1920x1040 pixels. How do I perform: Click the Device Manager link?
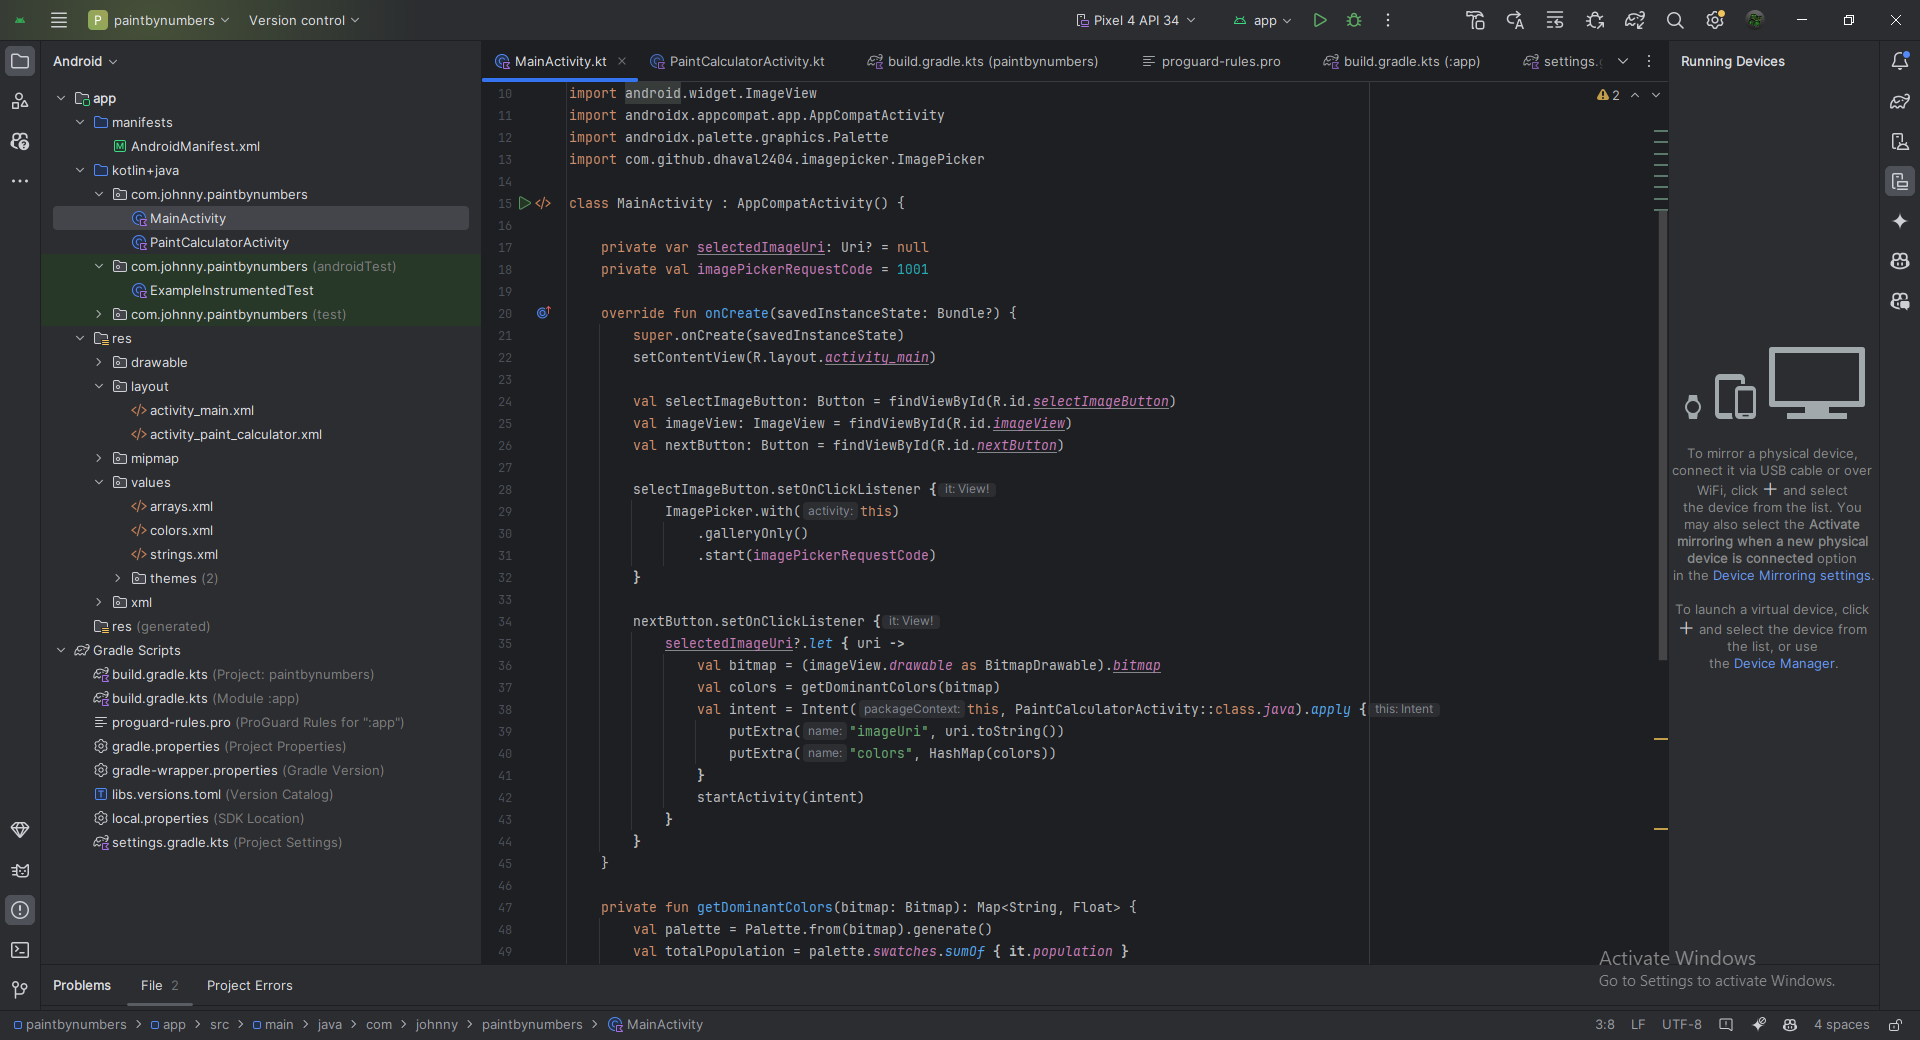click(1785, 664)
